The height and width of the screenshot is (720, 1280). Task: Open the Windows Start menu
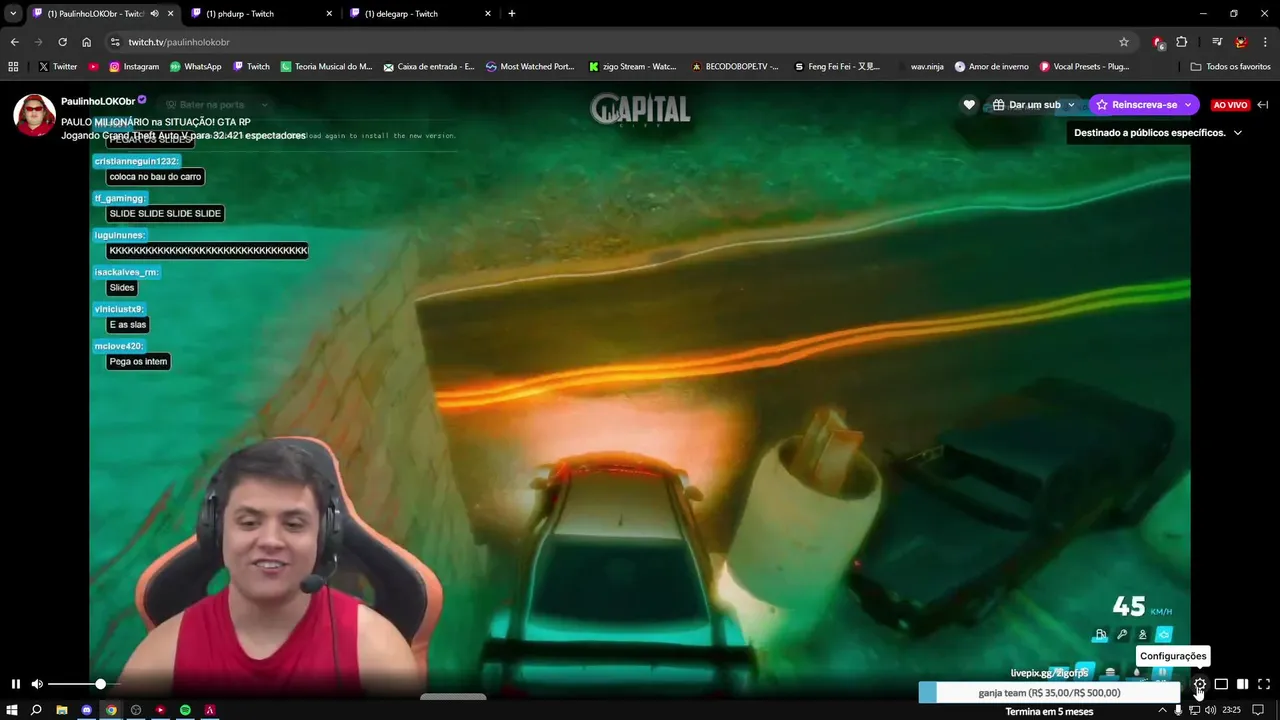(12, 710)
